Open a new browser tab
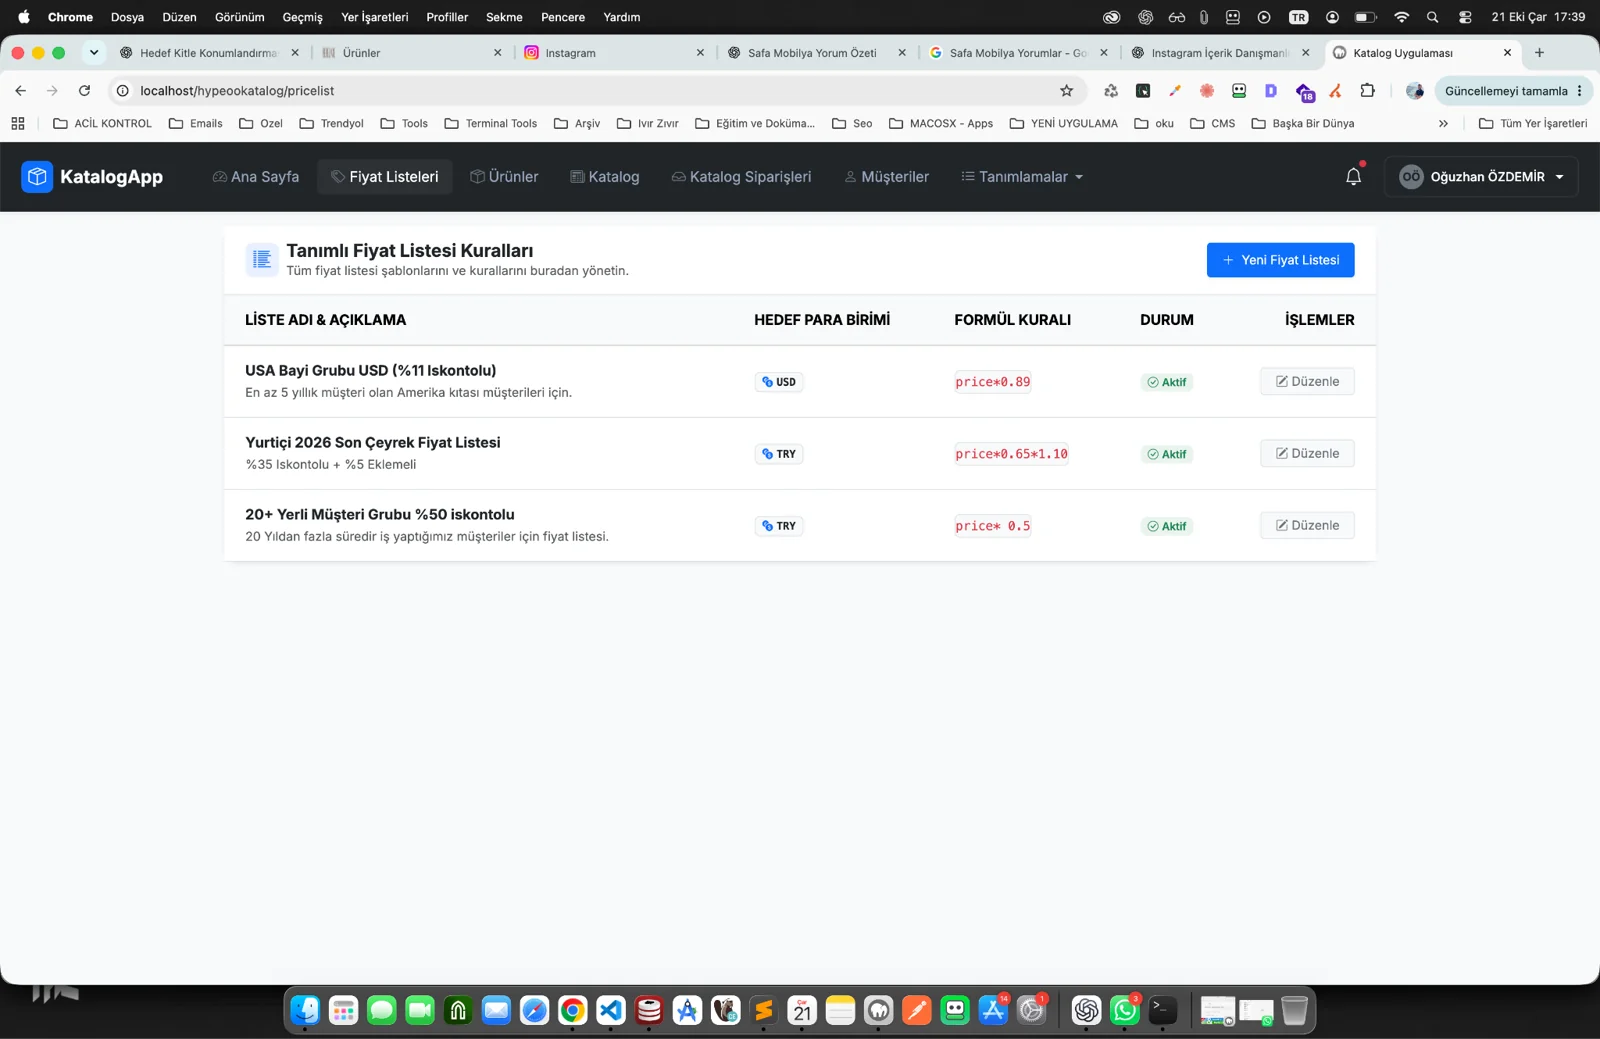1600x1039 pixels. pos(1539,53)
